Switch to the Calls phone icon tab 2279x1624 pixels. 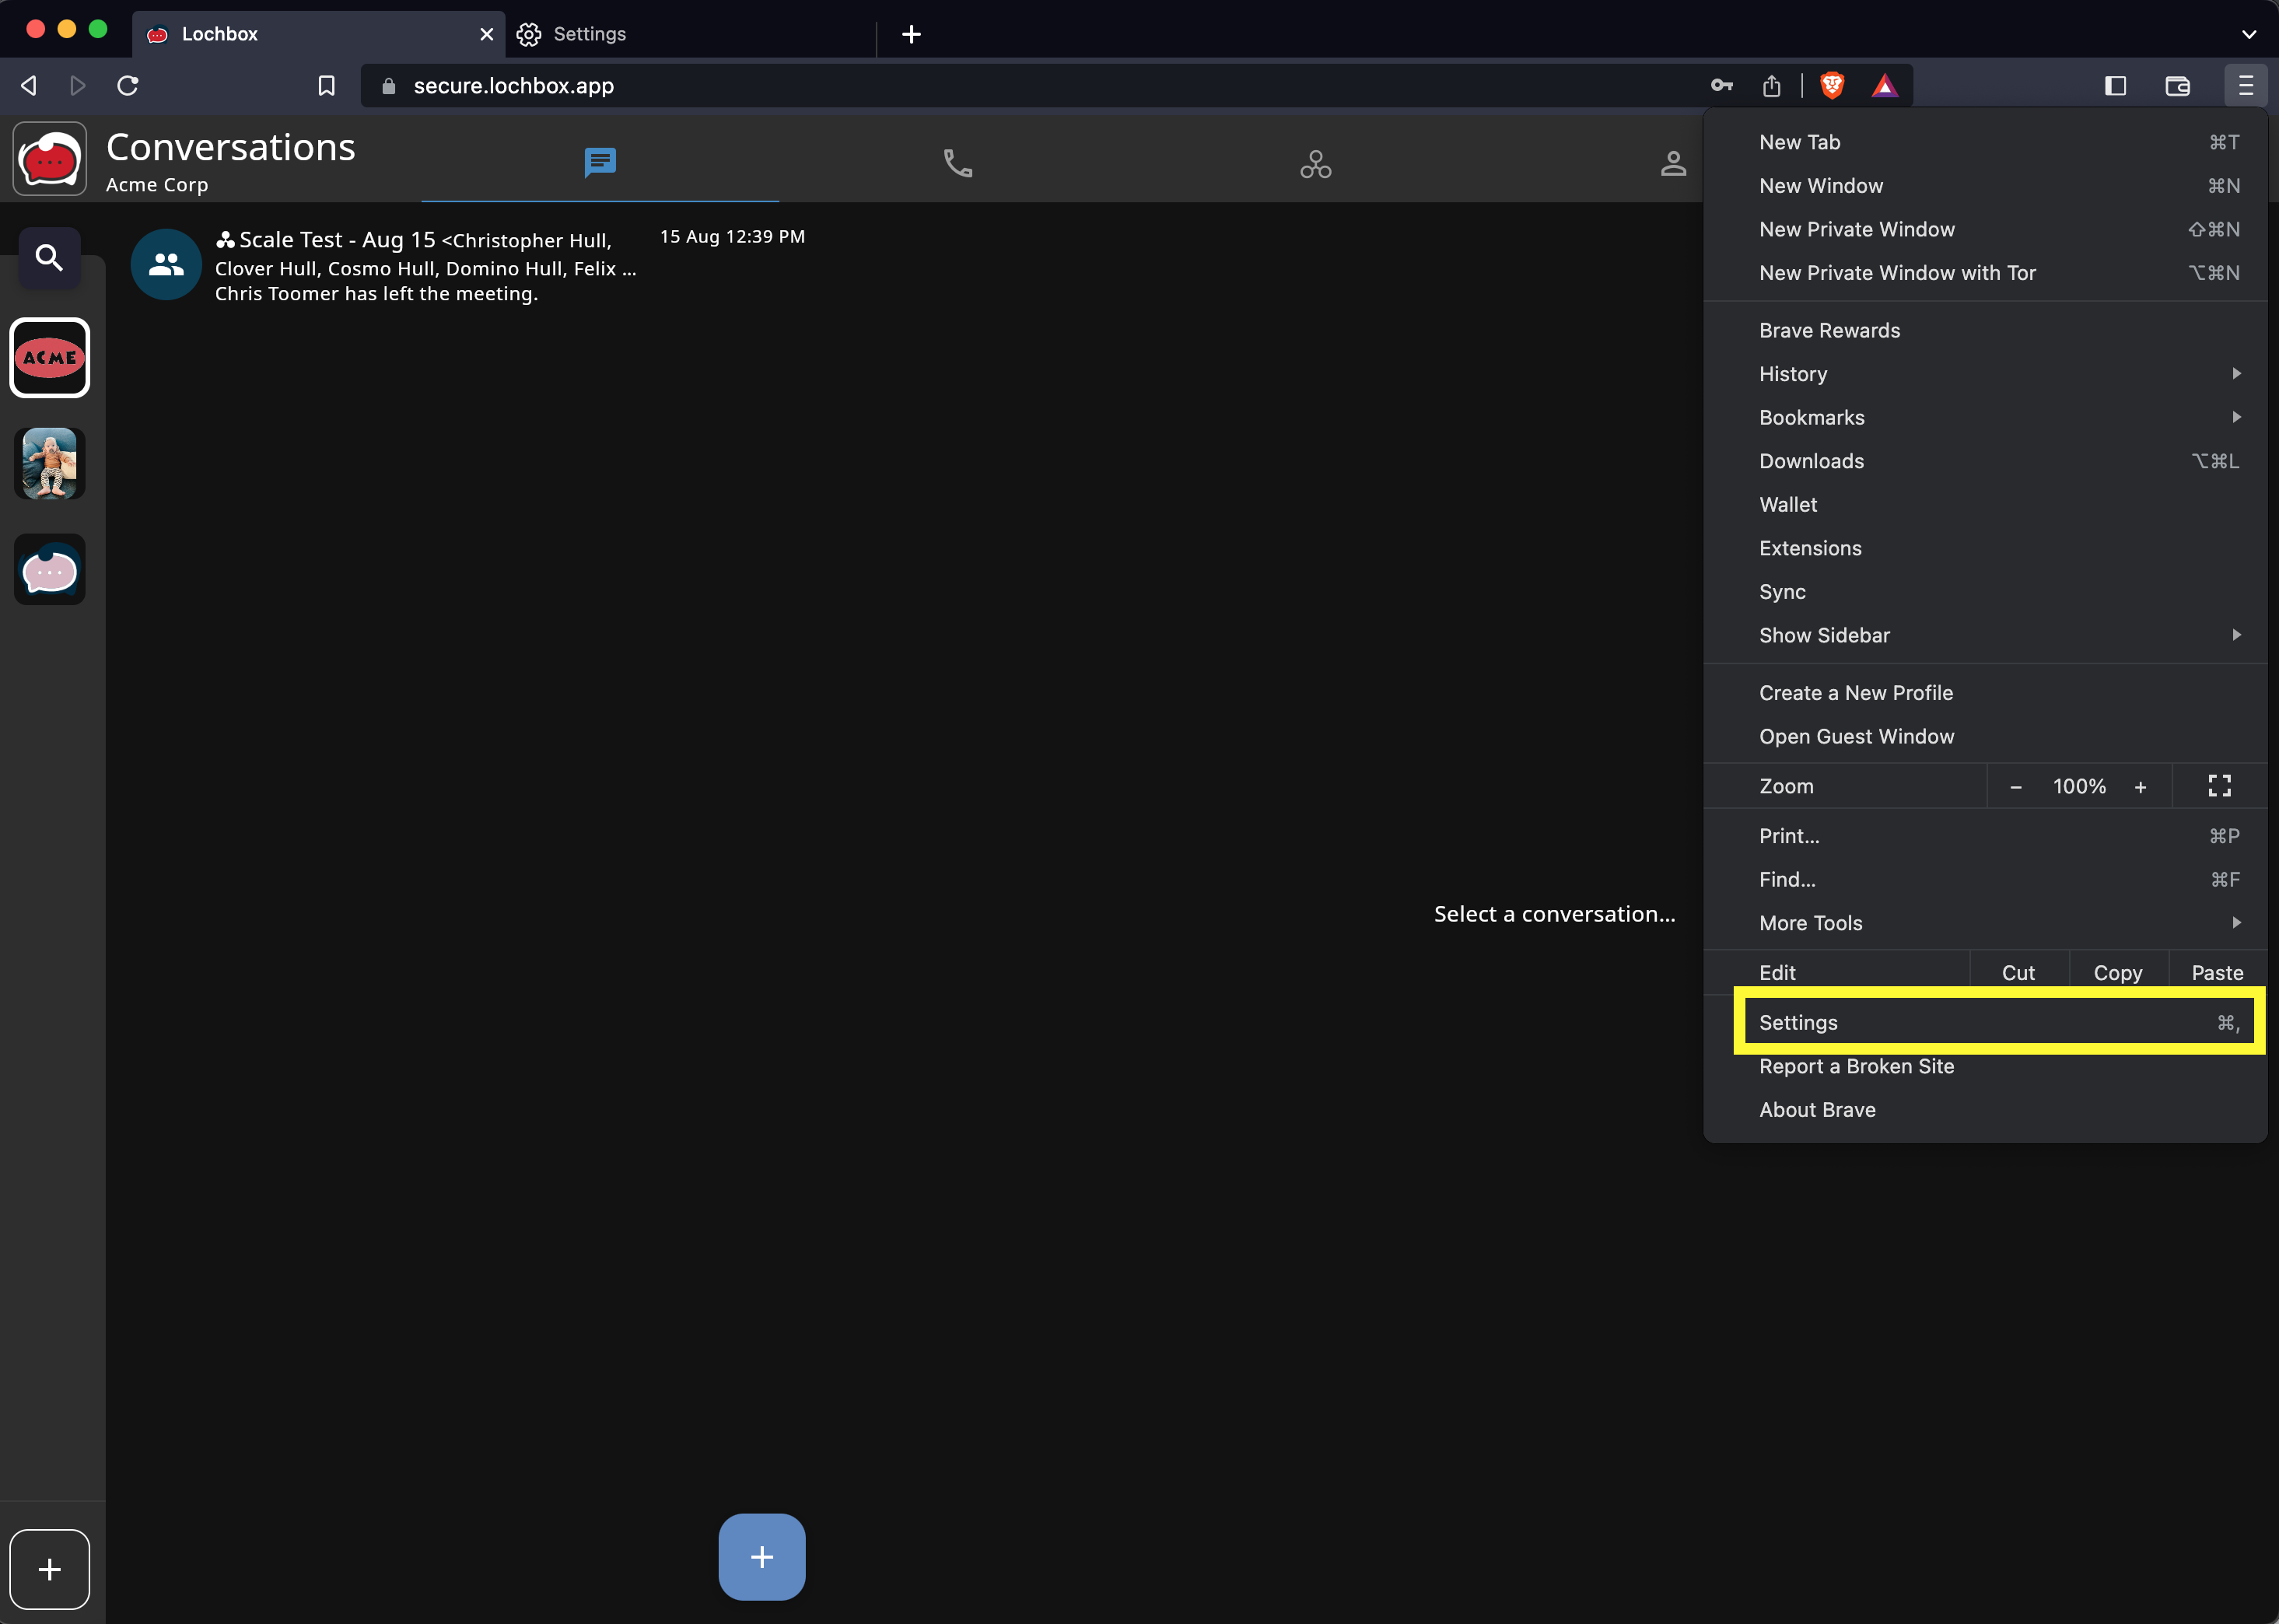pos(957,163)
